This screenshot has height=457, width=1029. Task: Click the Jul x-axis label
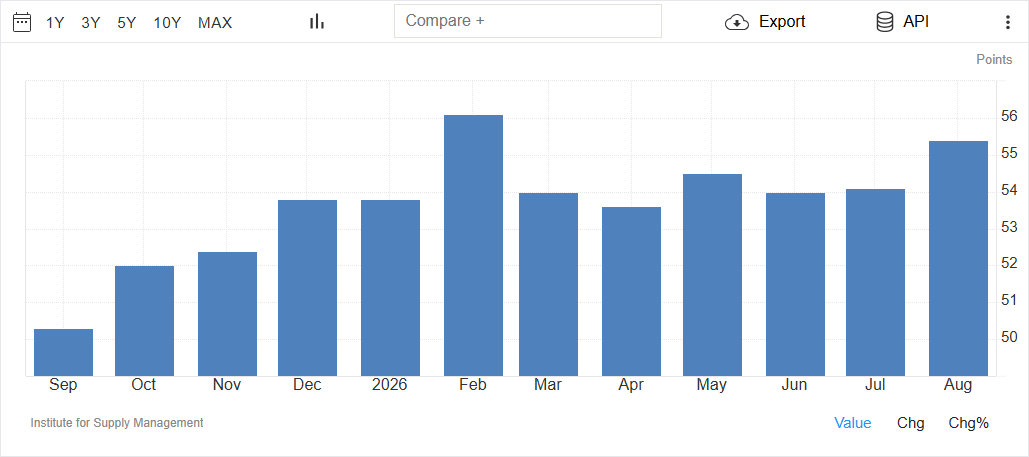(x=875, y=385)
